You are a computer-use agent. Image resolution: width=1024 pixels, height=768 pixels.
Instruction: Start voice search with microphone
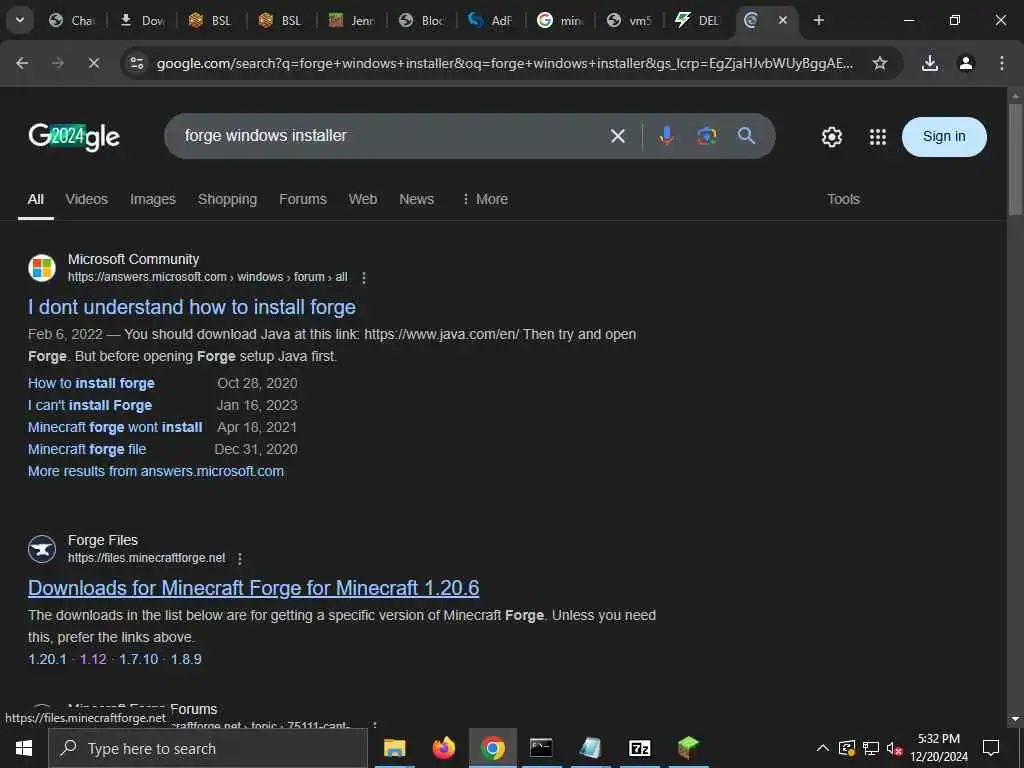tap(666, 136)
